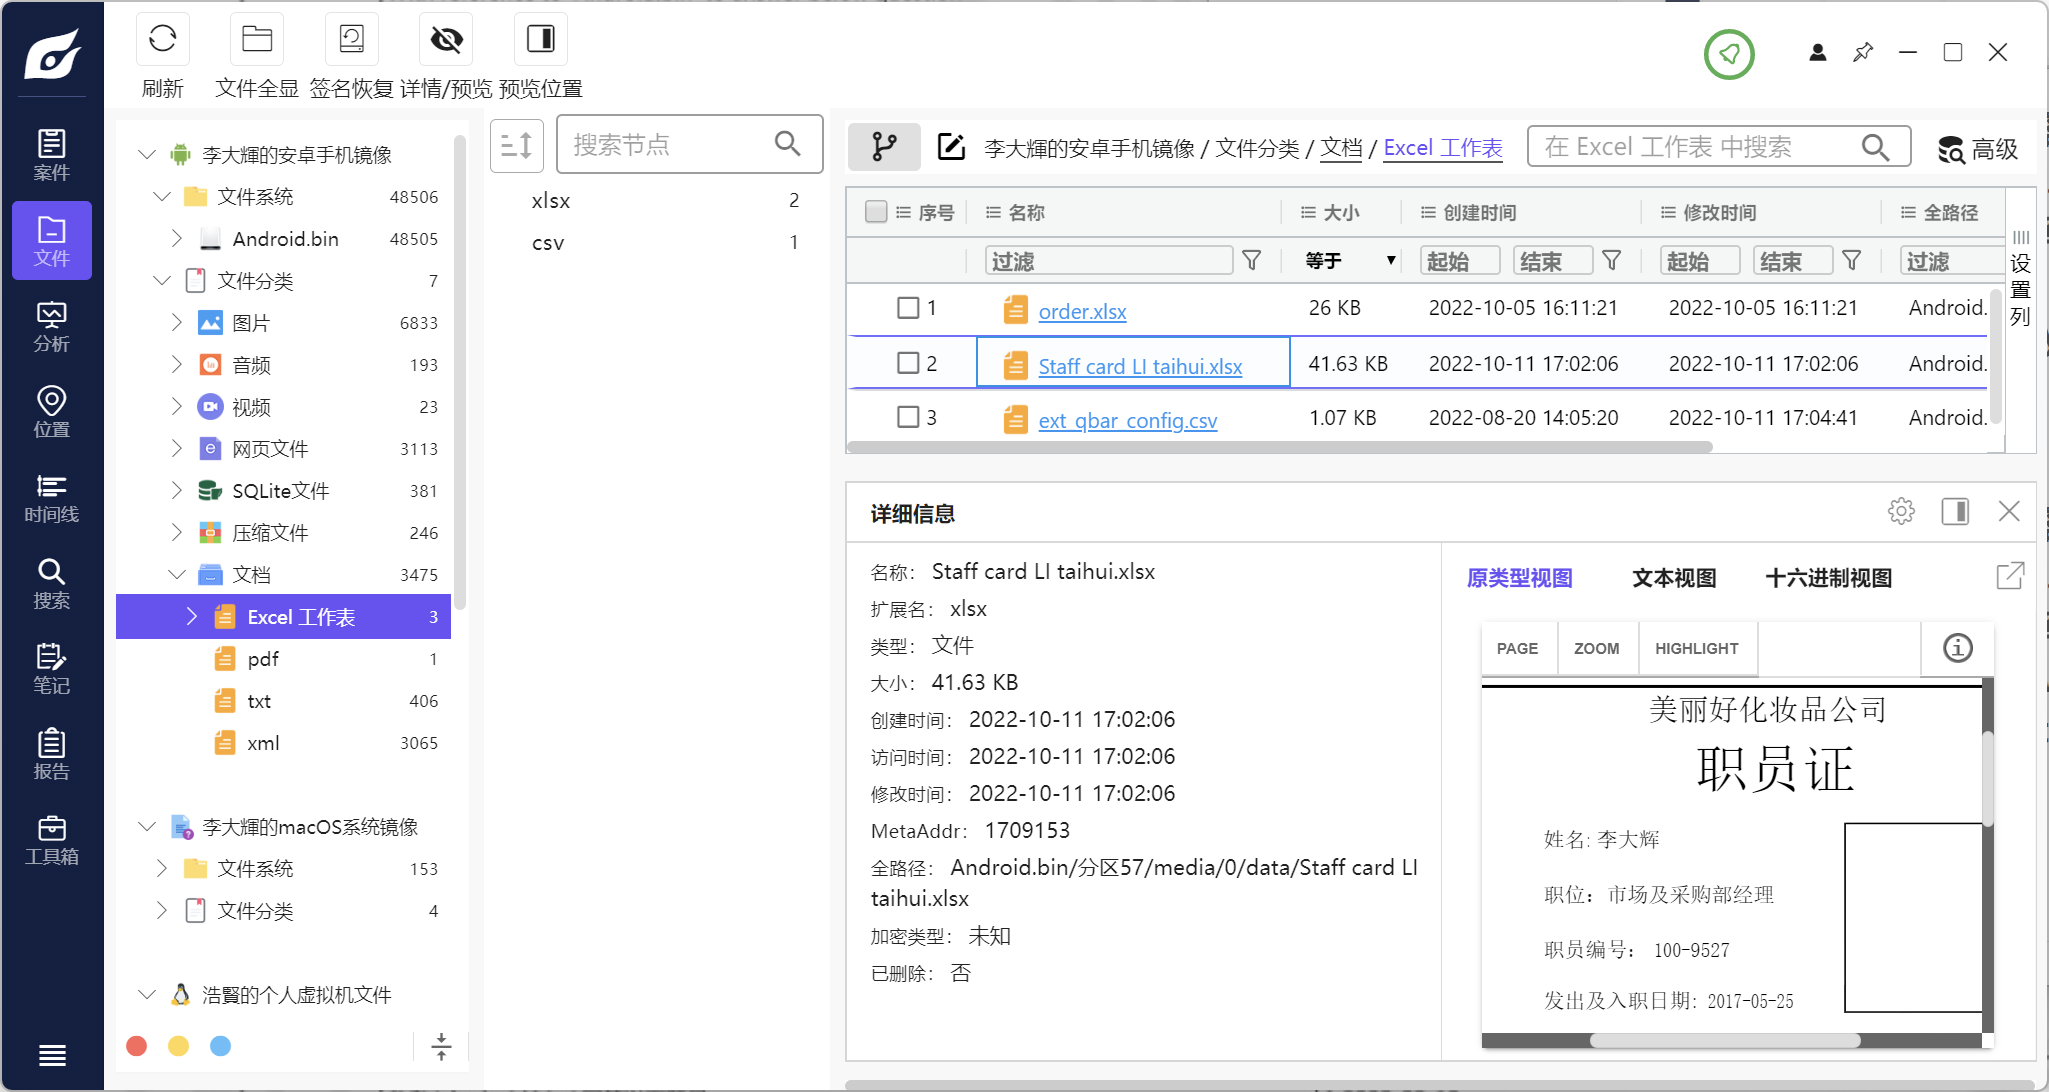
Task: Click the 刷新 refresh icon
Action: click(162, 40)
